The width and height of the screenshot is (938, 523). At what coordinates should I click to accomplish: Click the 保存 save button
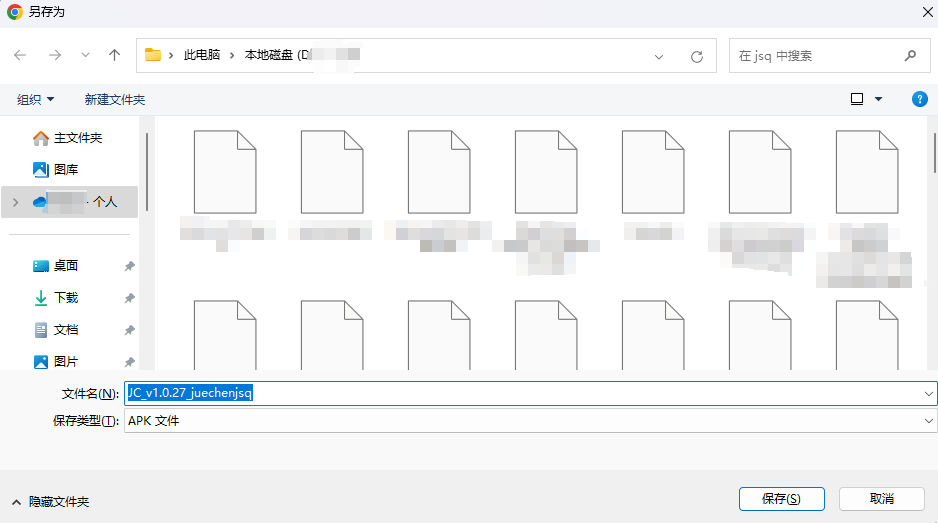[x=780, y=498]
